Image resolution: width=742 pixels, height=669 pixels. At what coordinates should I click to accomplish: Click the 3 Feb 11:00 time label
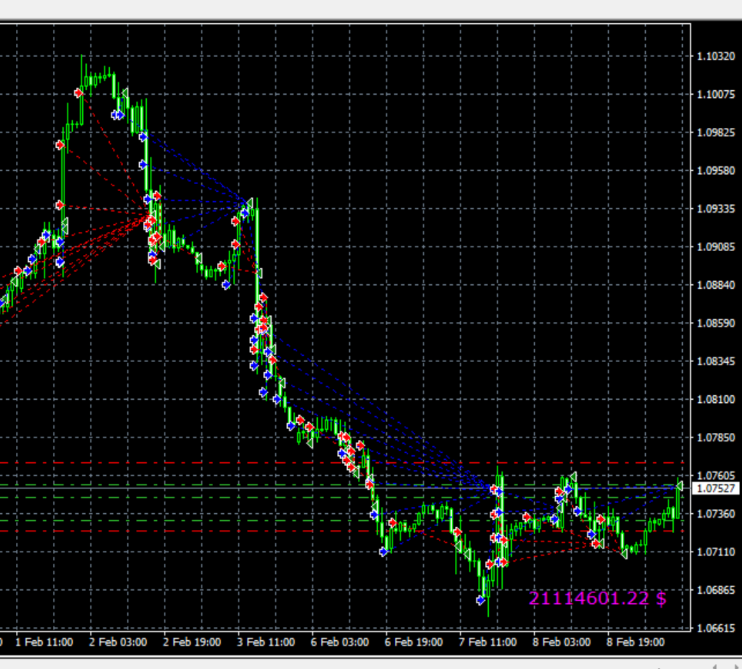tap(266, 643)
